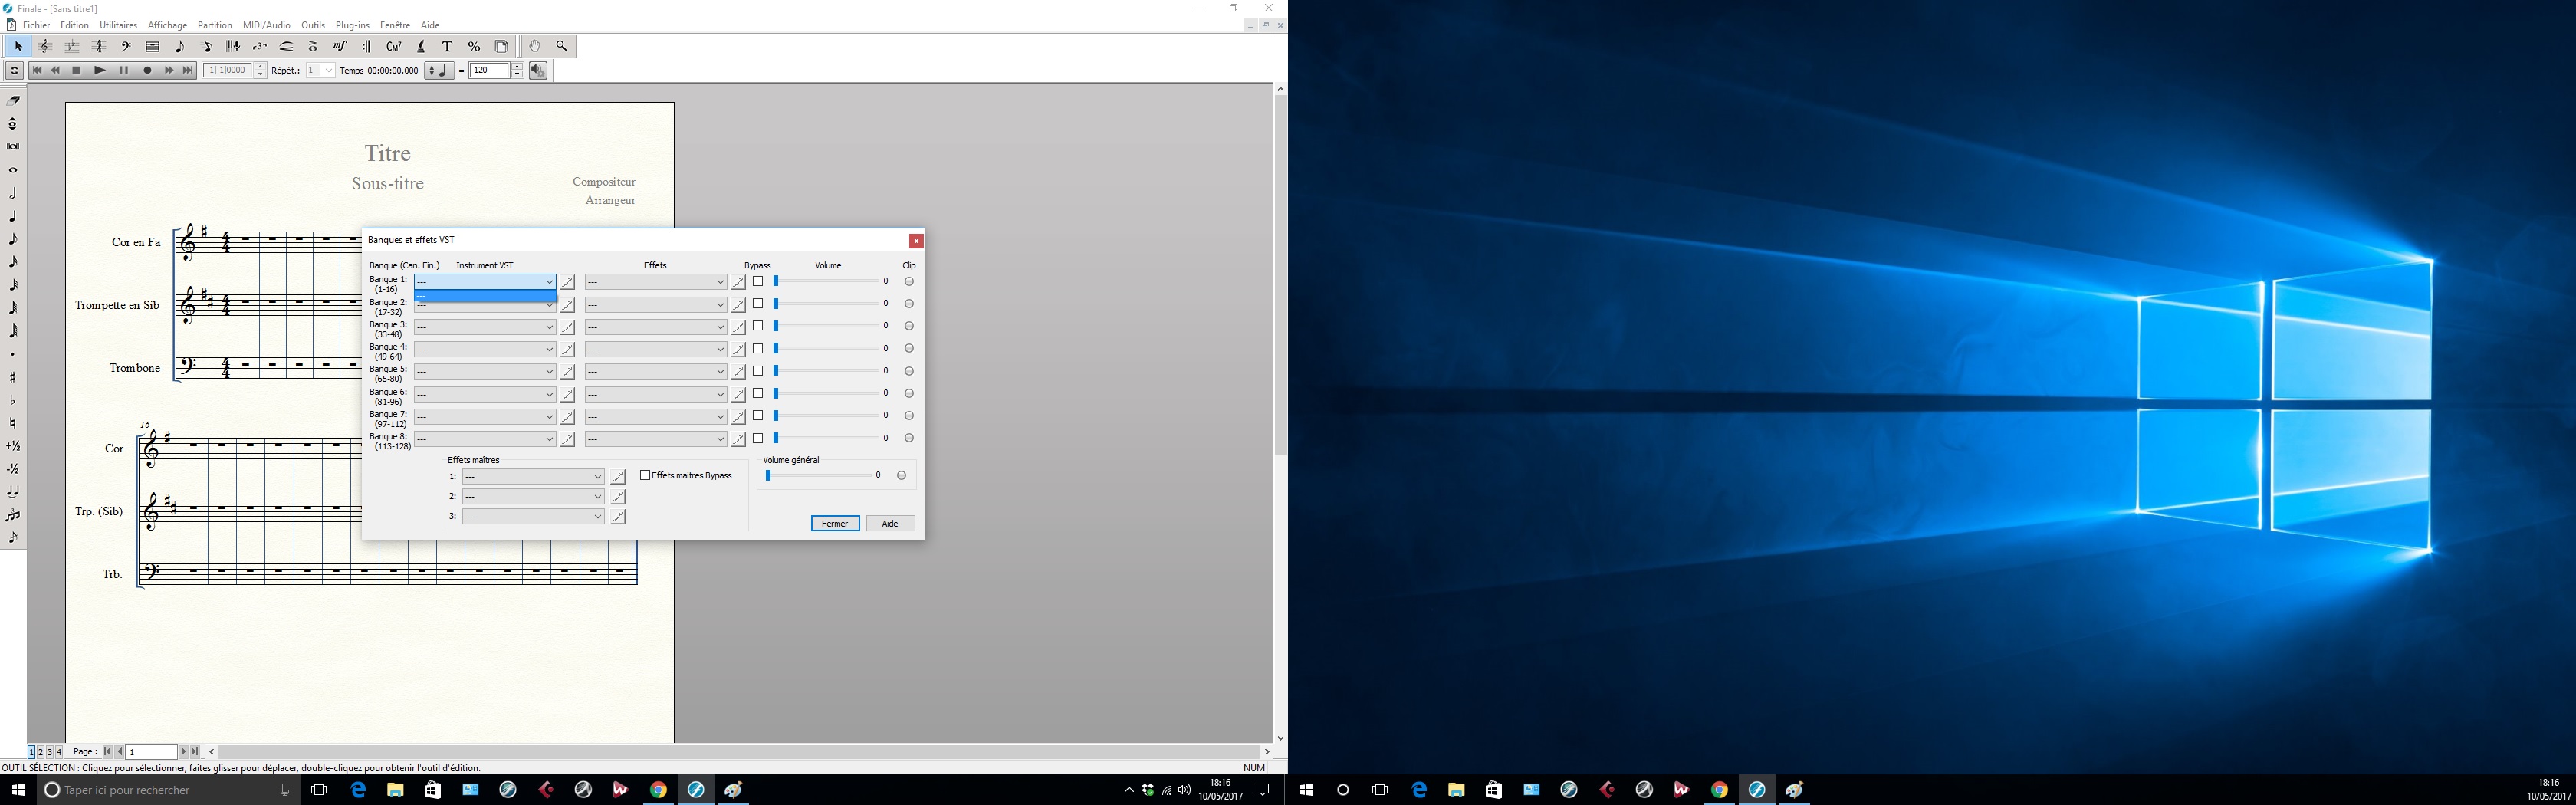Expand the Effets dropdown for Banque 2

point(656,305)
